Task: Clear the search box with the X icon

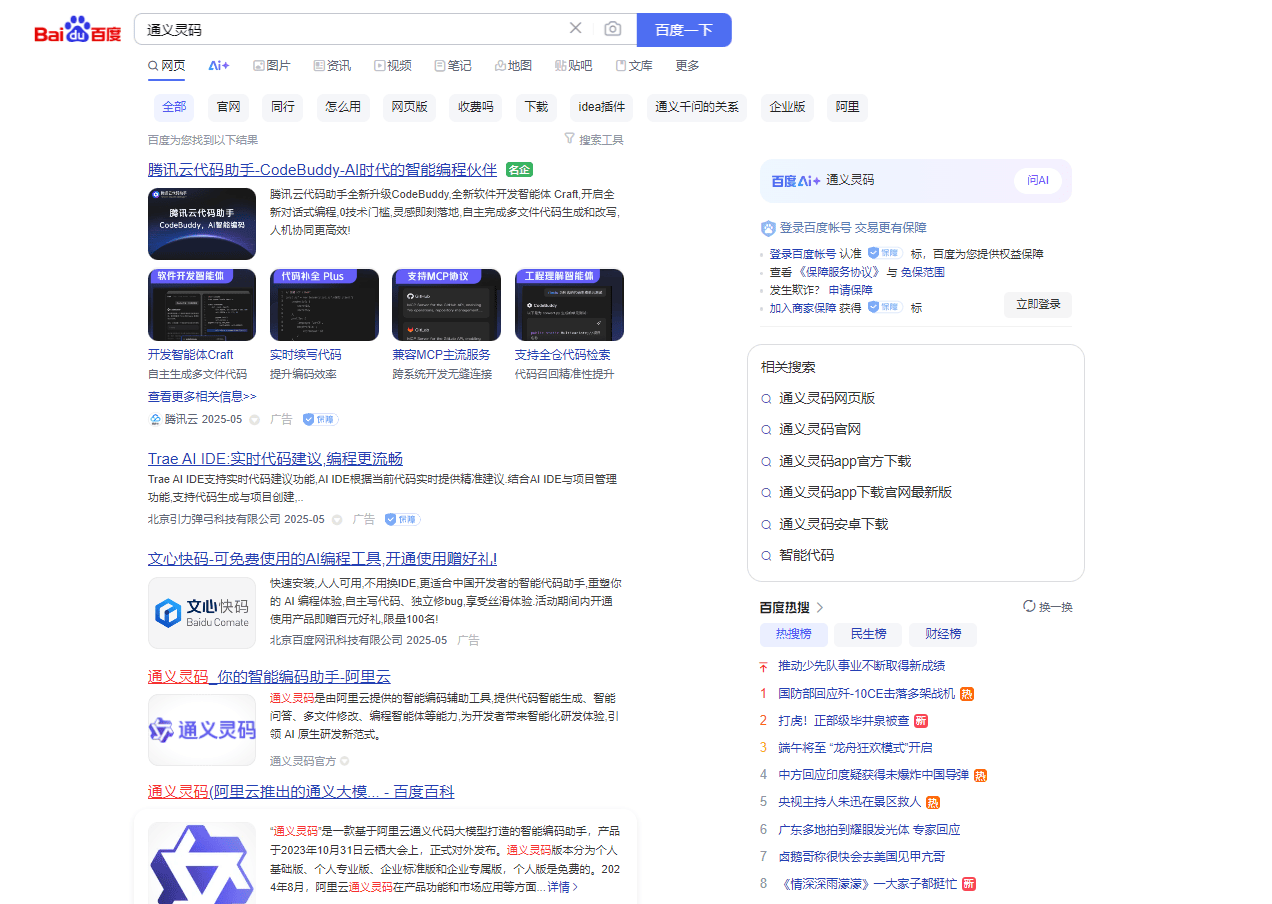Action: (576, 29)
